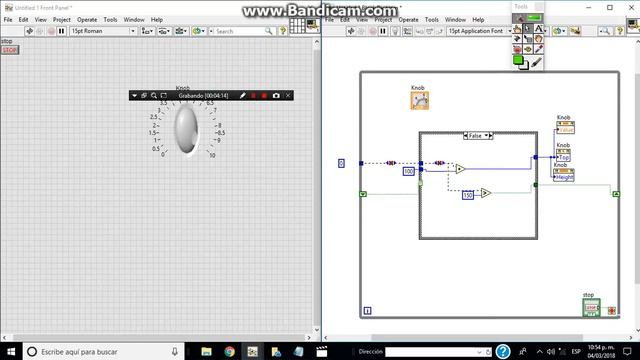The image size is (640, 360).
Task: Open Window menu in Block Diagram window
Action: pos(455,20)
